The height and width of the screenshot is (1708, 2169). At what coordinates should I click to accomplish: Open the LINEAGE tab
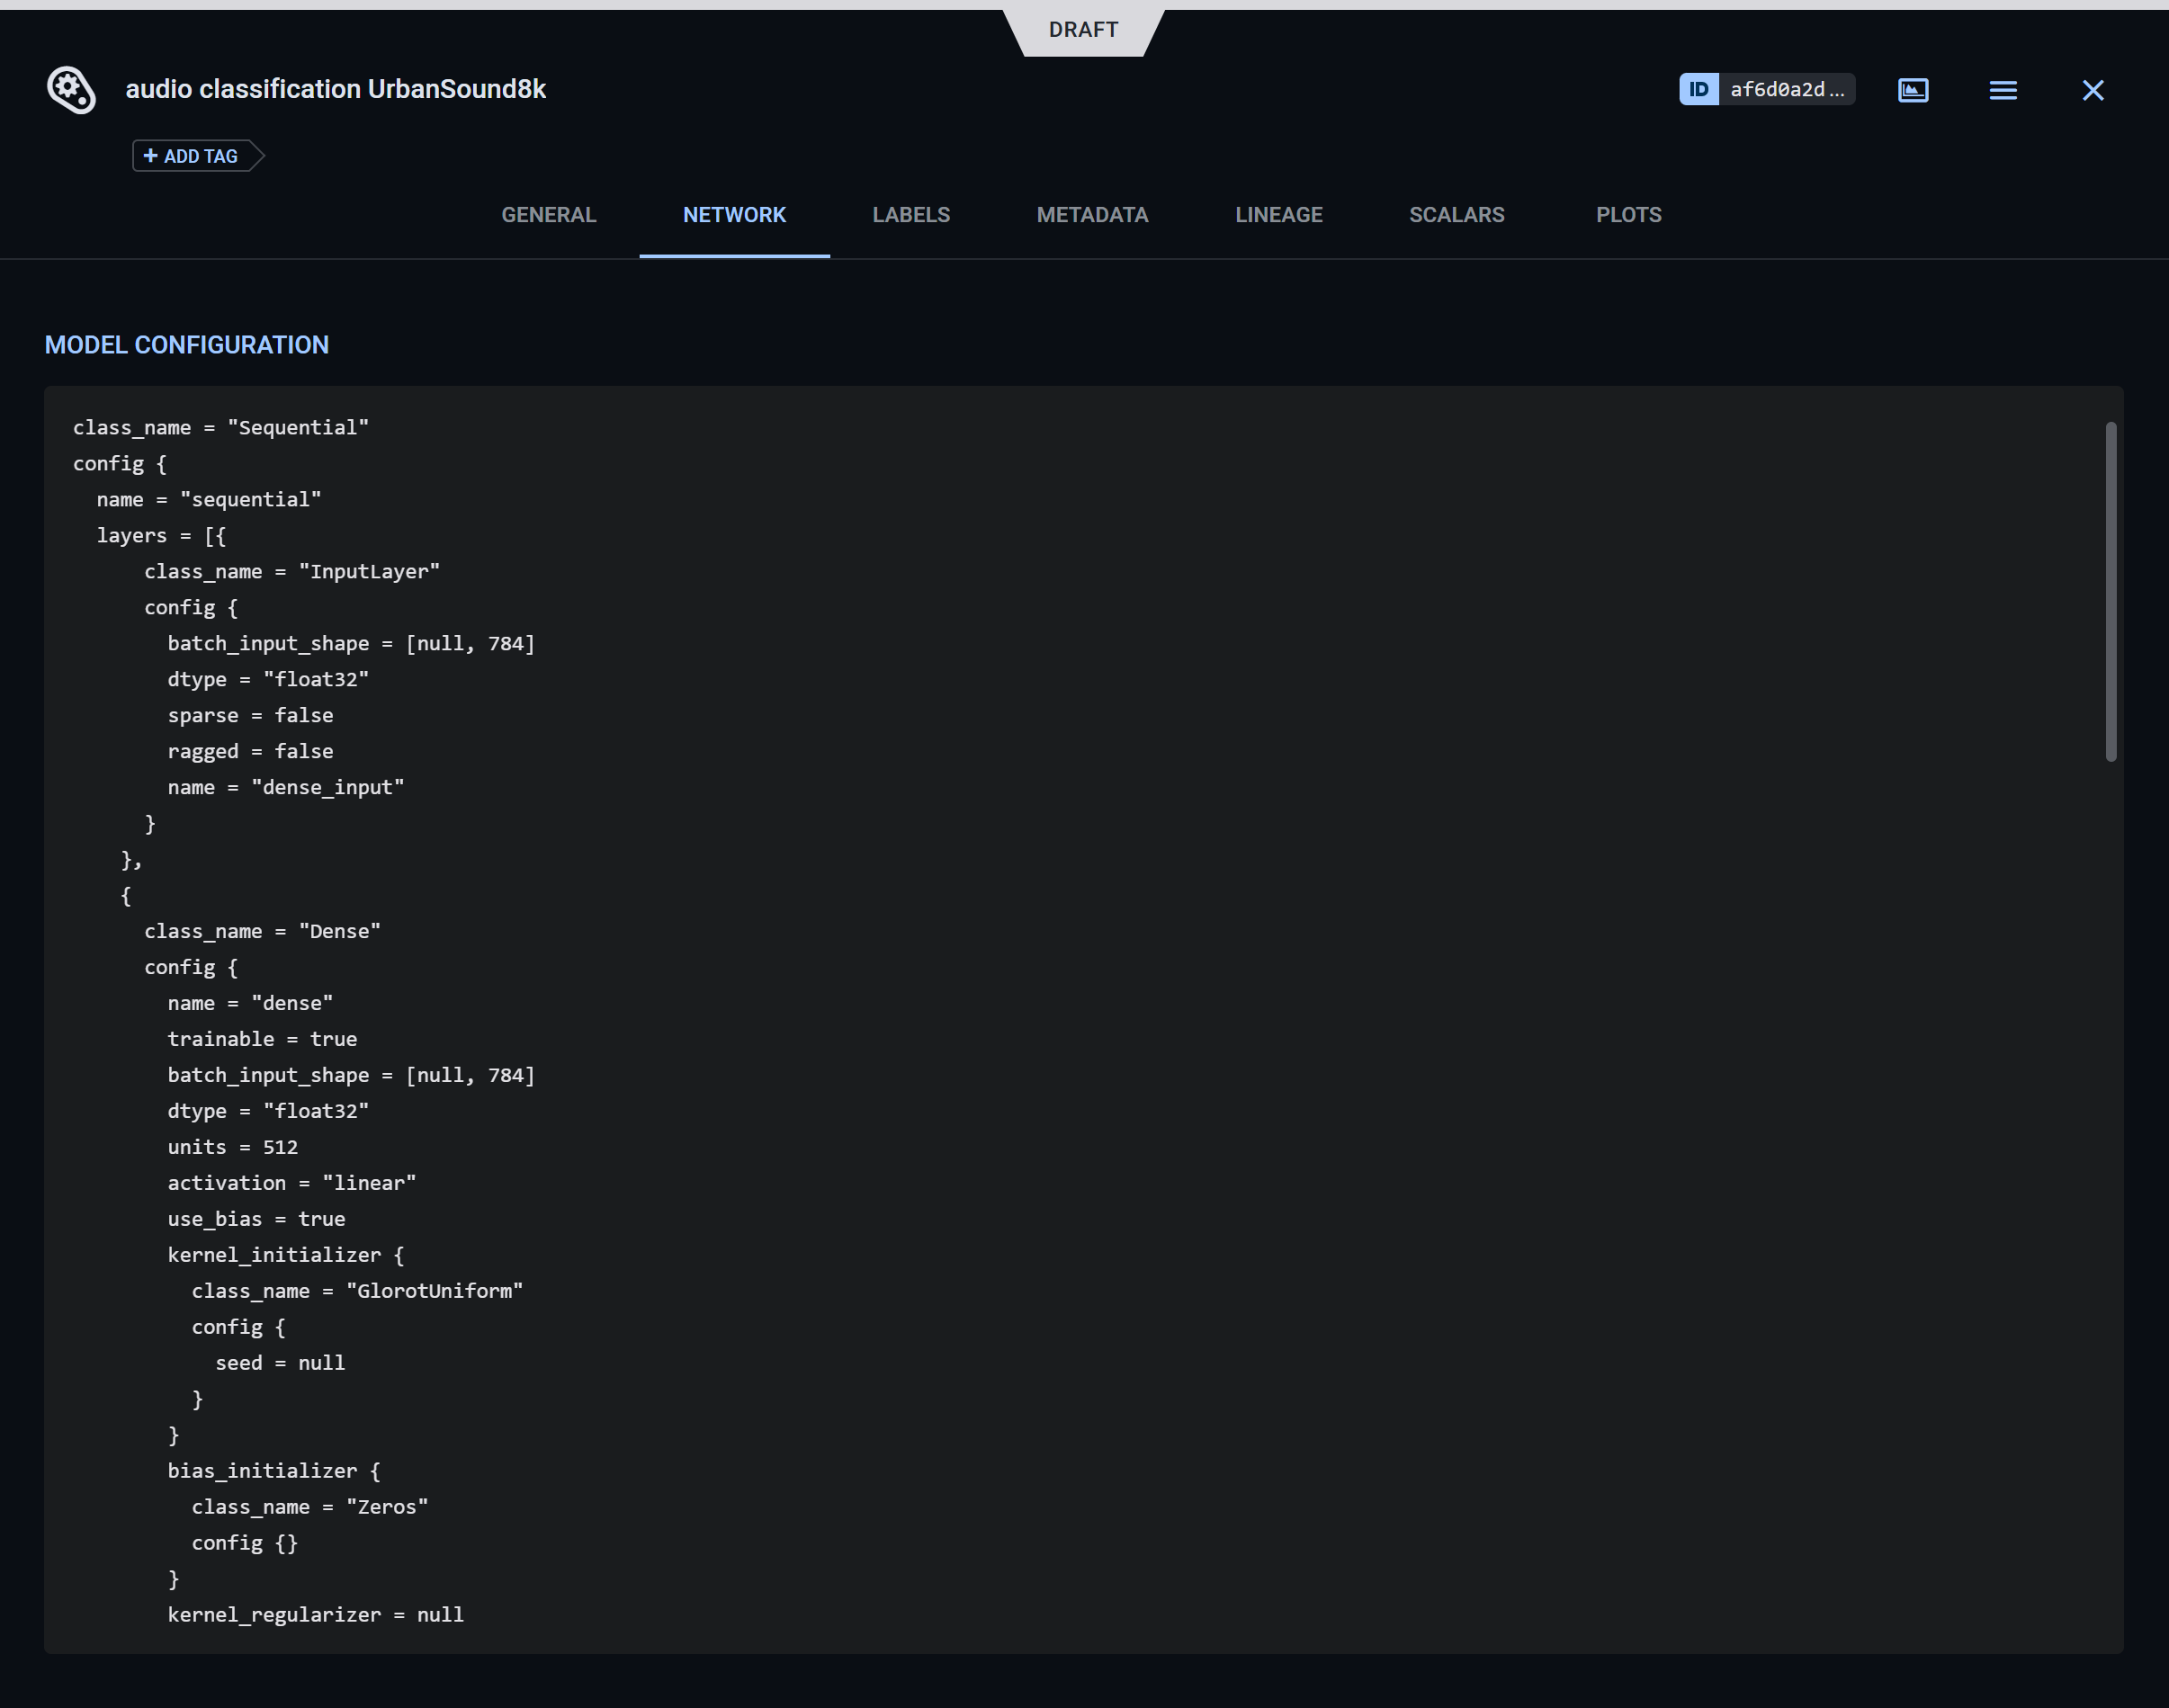point(1279,214)
